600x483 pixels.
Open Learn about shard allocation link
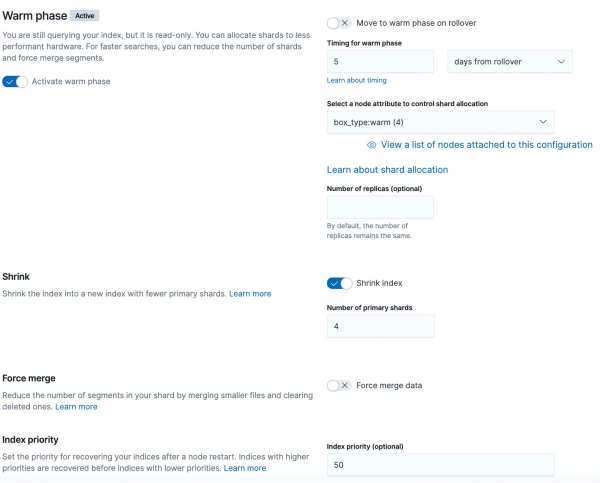387,170
